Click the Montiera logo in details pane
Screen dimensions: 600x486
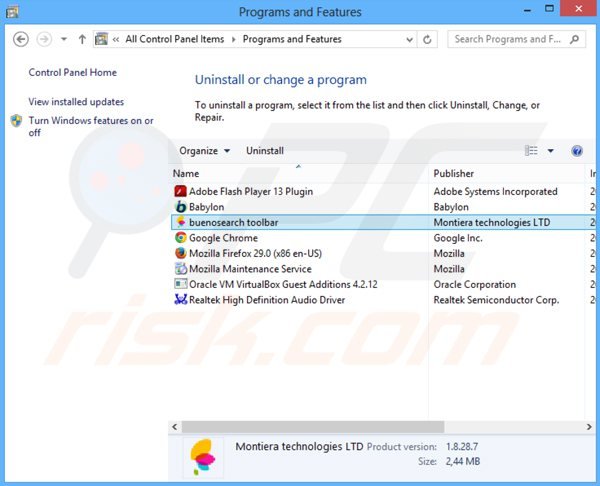[x=203, y=457]
